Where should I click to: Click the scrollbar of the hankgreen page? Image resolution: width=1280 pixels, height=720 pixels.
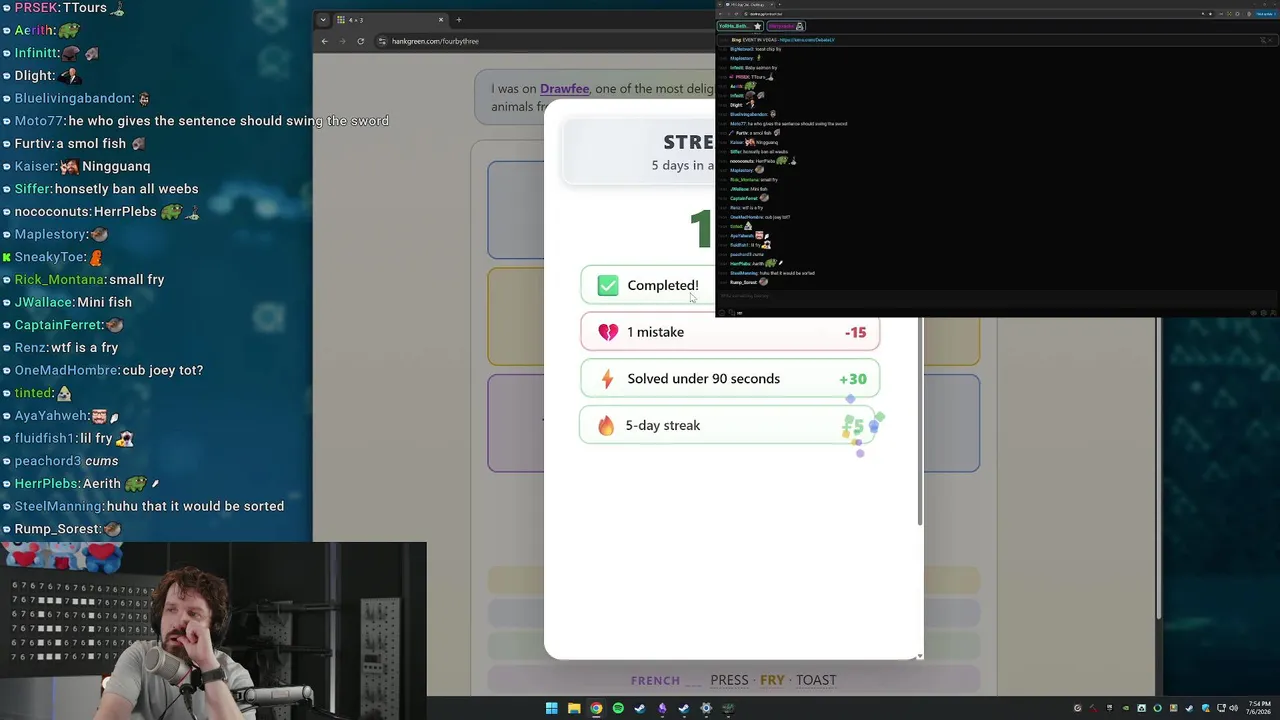tap(1158, 470)
